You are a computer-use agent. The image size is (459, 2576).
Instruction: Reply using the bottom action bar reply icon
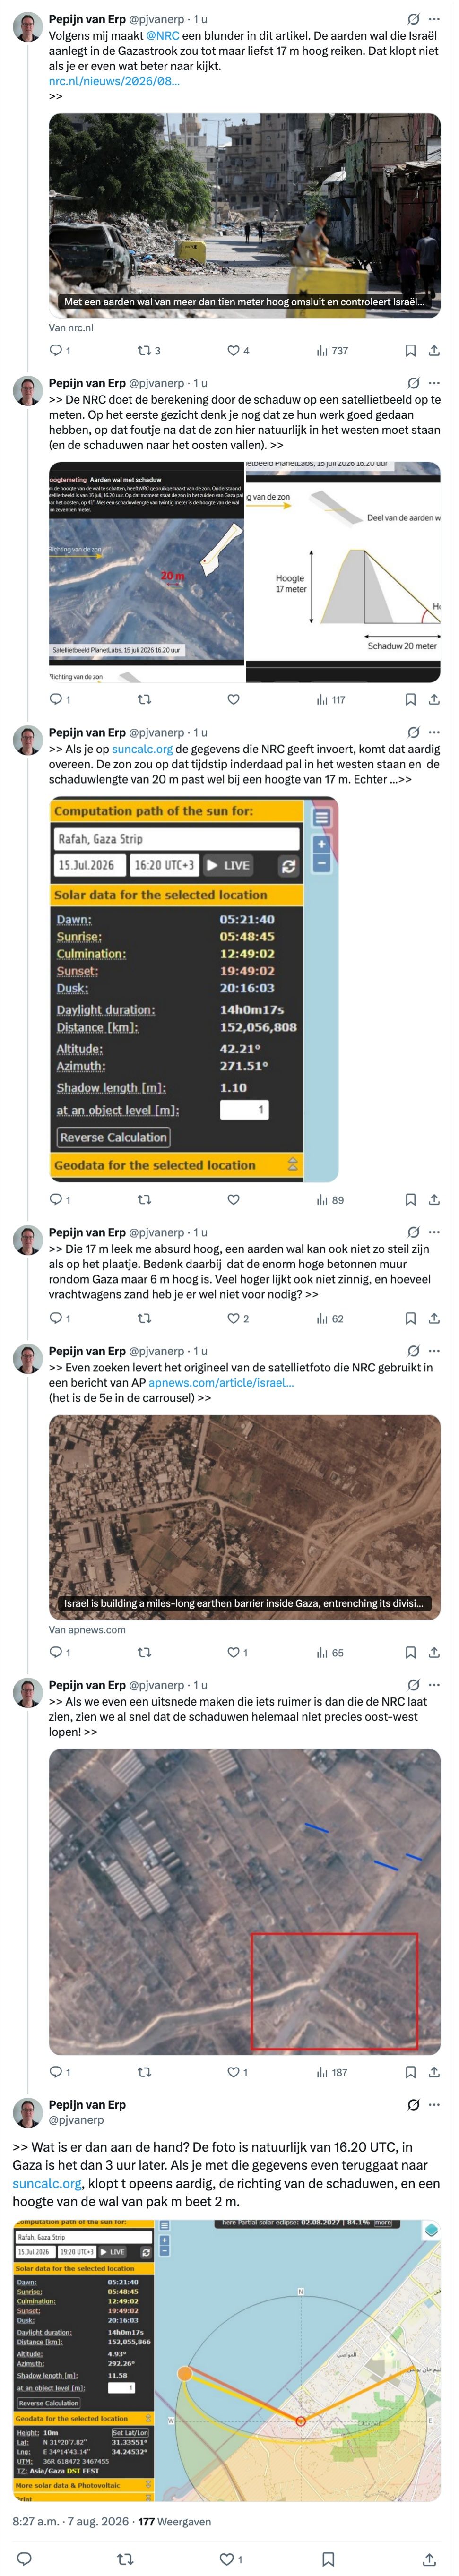click(25, 2551)
